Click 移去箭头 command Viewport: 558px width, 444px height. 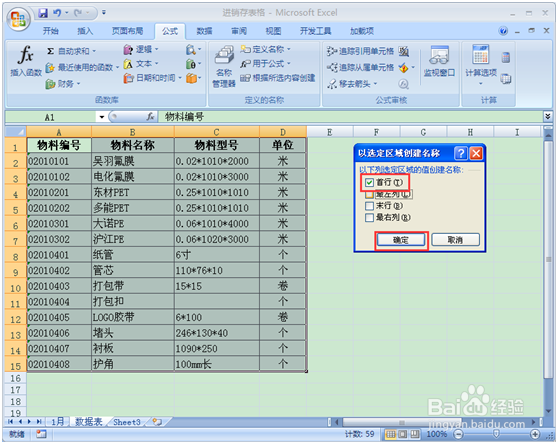coord(352,84)
